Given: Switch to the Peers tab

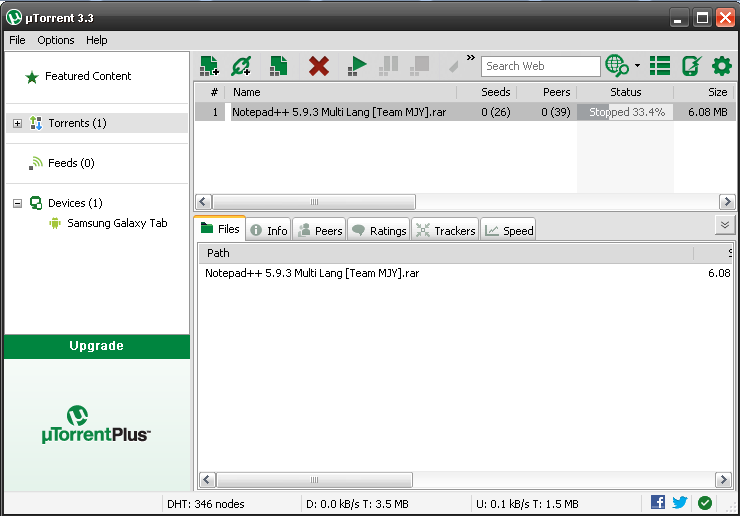Looking at the screenshot, I should [320, 230].
